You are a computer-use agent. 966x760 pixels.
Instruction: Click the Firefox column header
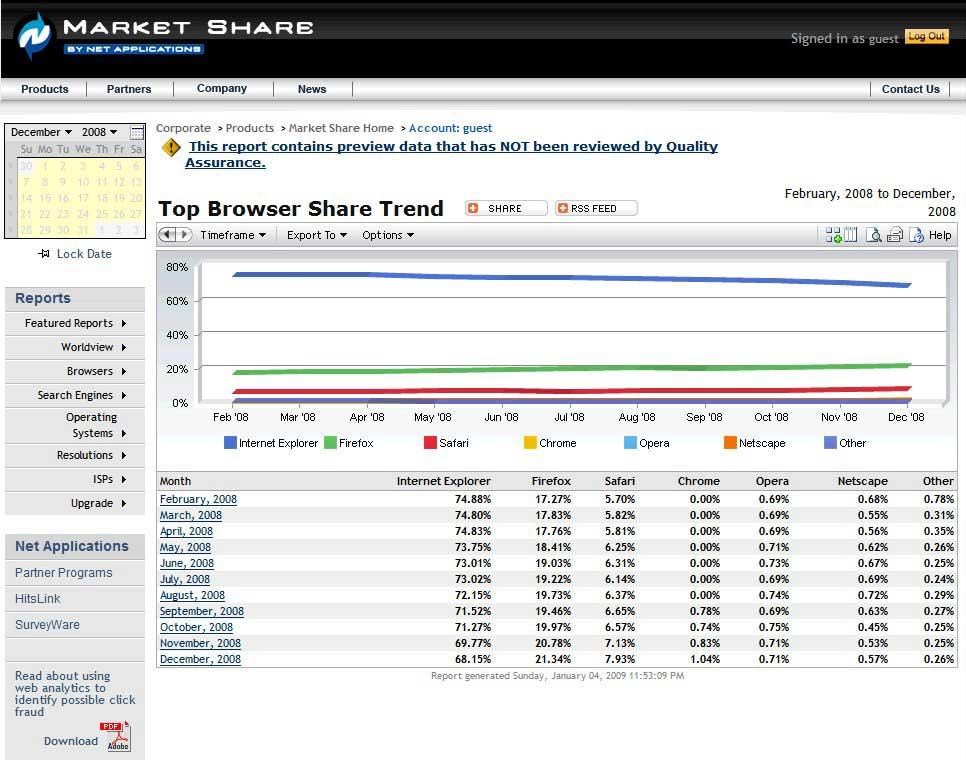coord(551,481)
